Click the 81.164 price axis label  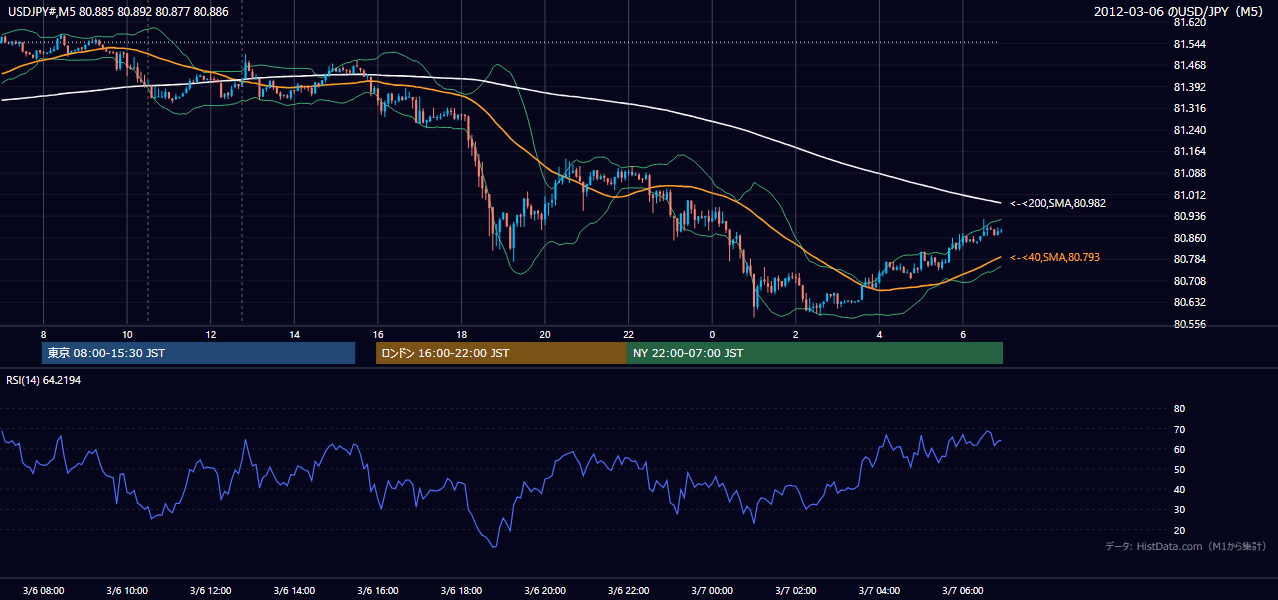(x=1188, y=151)
